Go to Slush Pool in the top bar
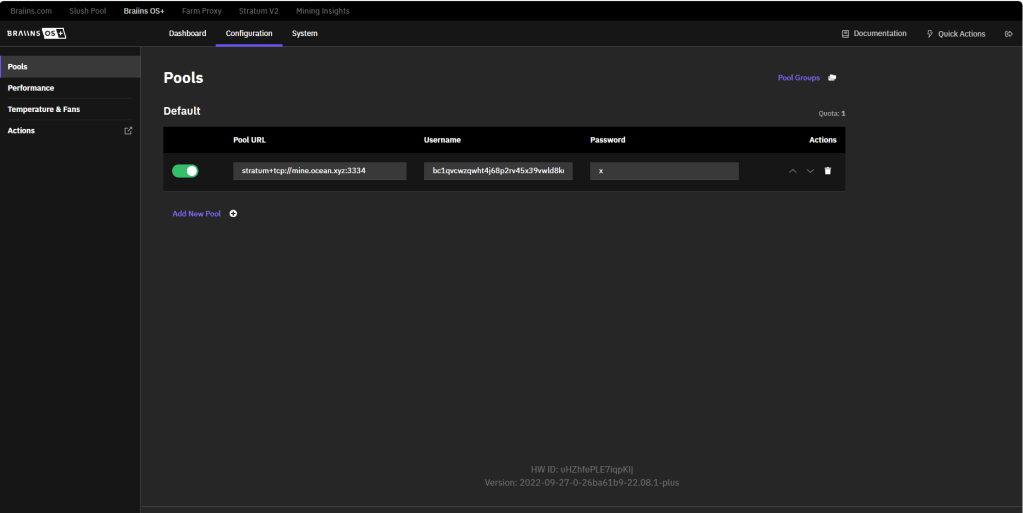The height and width of the screenshot is (513, 1023). [86, 10]
